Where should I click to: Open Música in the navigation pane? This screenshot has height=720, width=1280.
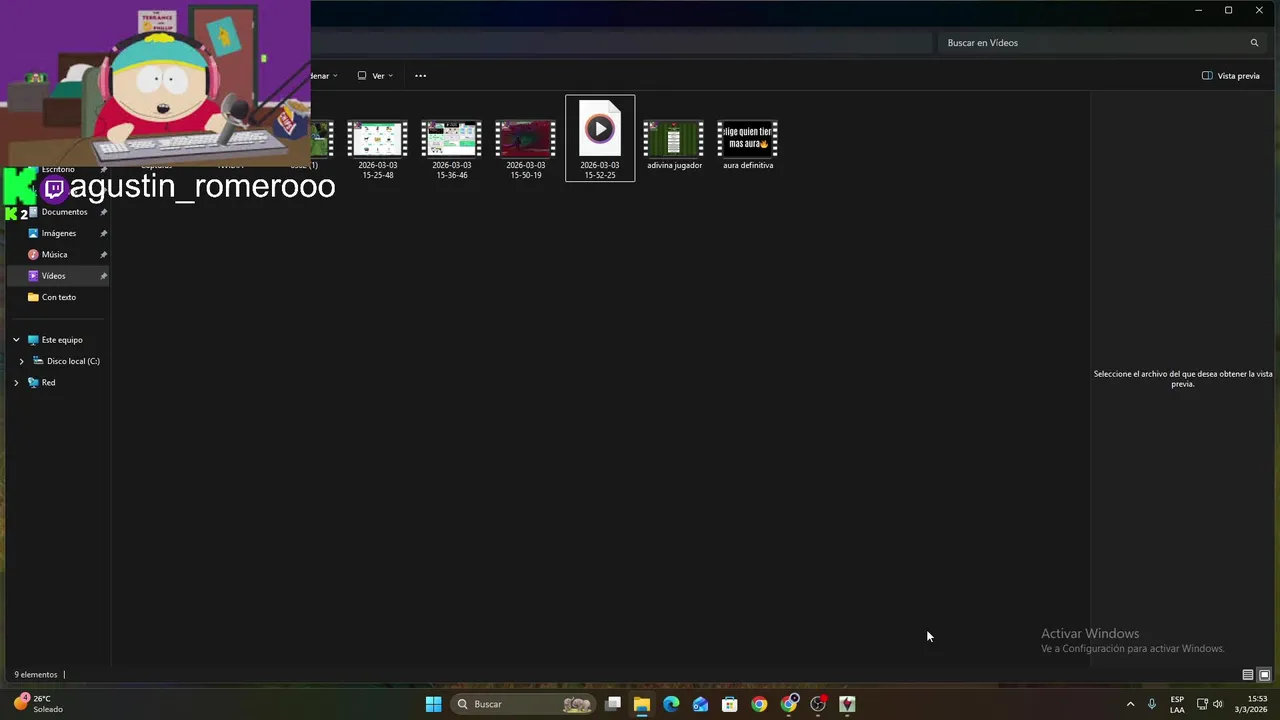pos(54,254)
